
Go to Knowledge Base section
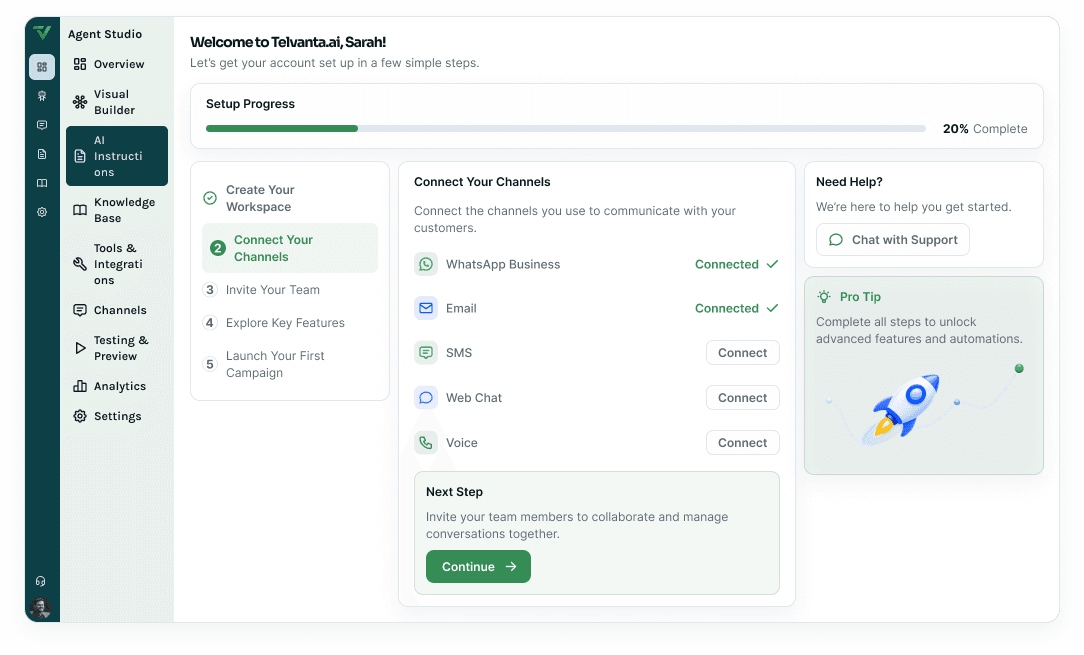pyautogui.click(x=117, y=210)
